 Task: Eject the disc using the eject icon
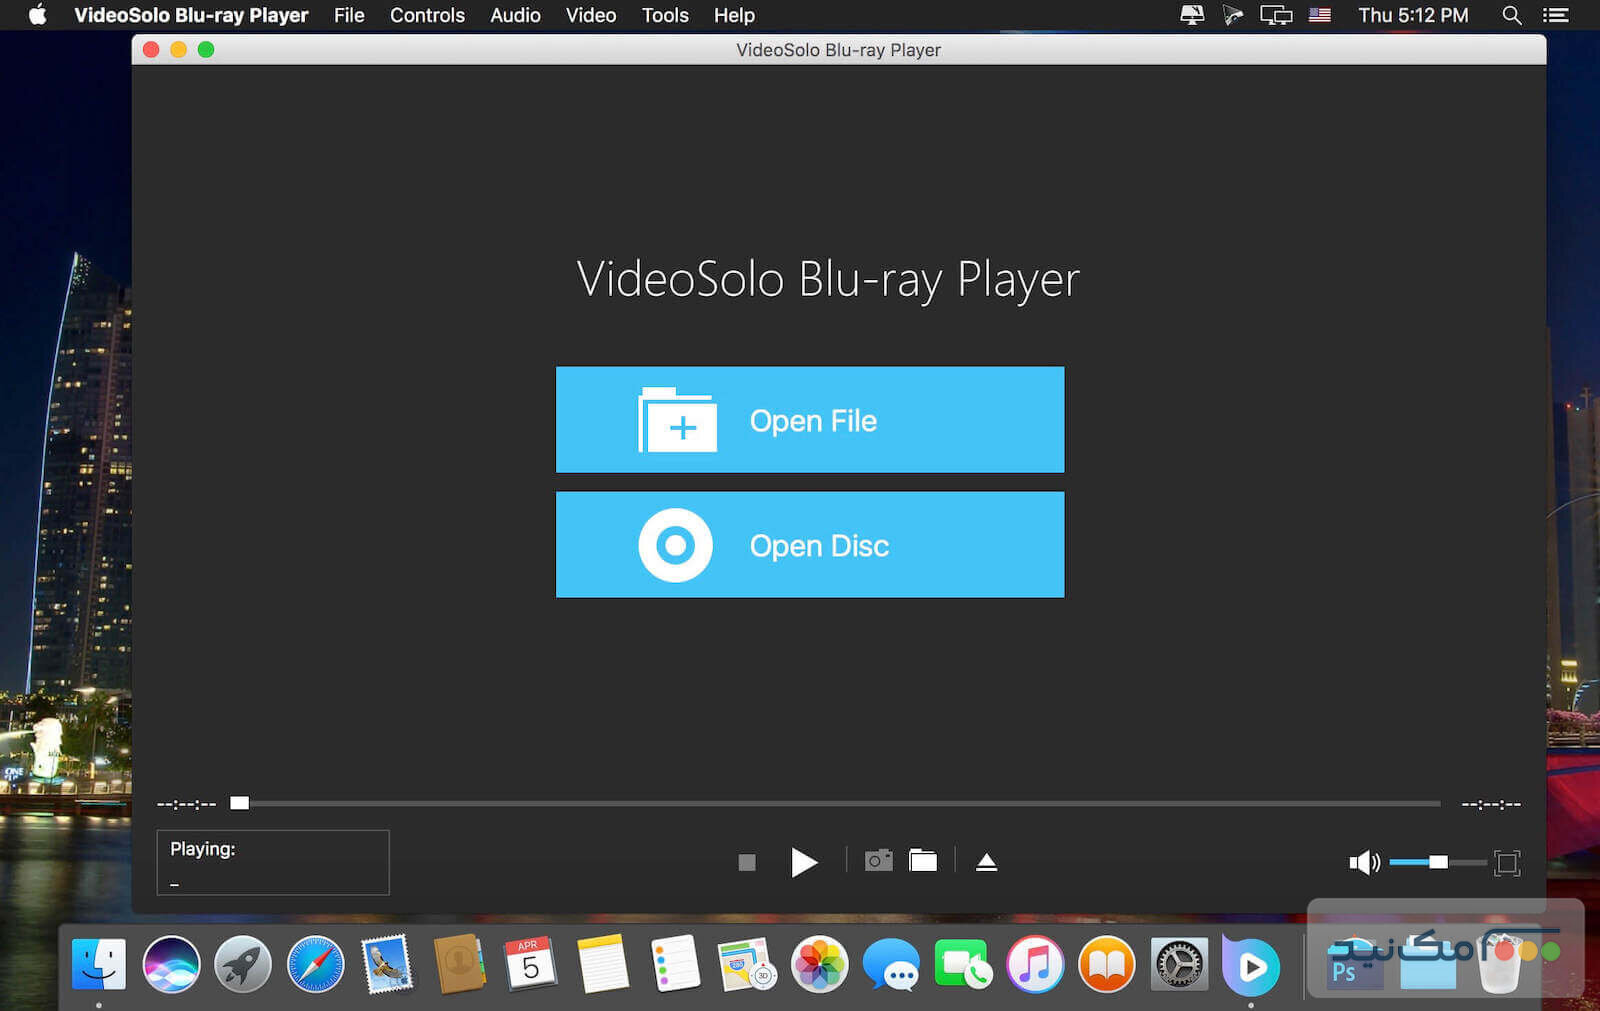(986, 861)
